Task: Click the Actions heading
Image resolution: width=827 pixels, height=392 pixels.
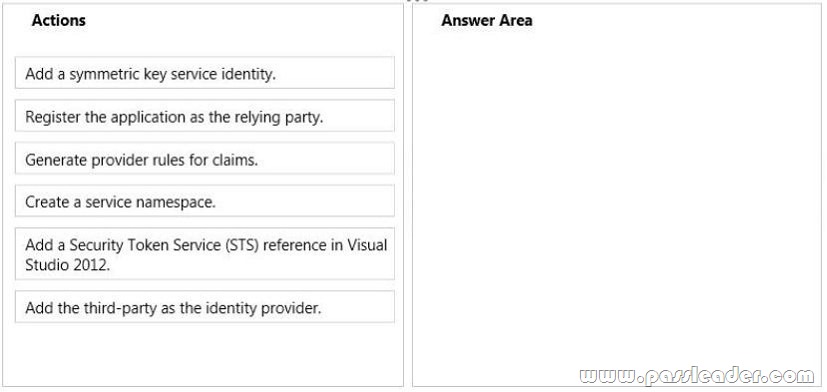Action: [59, 21]
